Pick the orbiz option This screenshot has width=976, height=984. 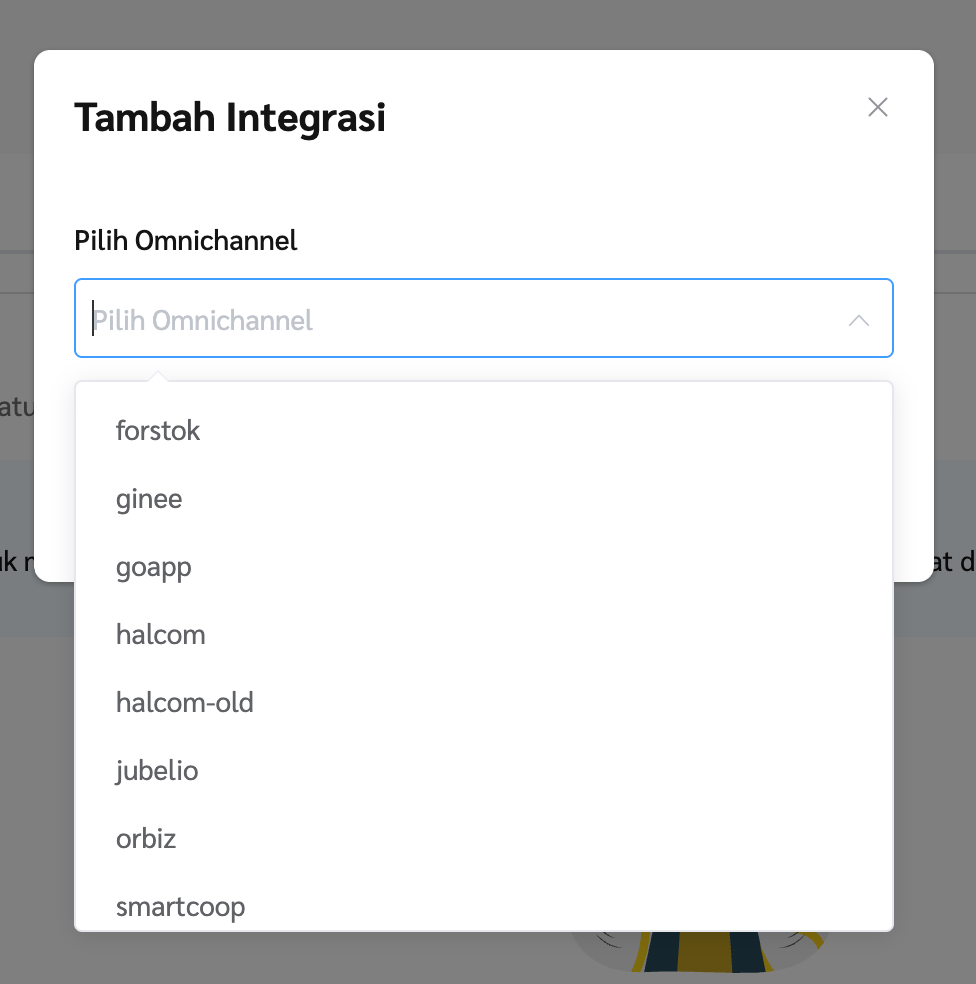tap(483, 839)
